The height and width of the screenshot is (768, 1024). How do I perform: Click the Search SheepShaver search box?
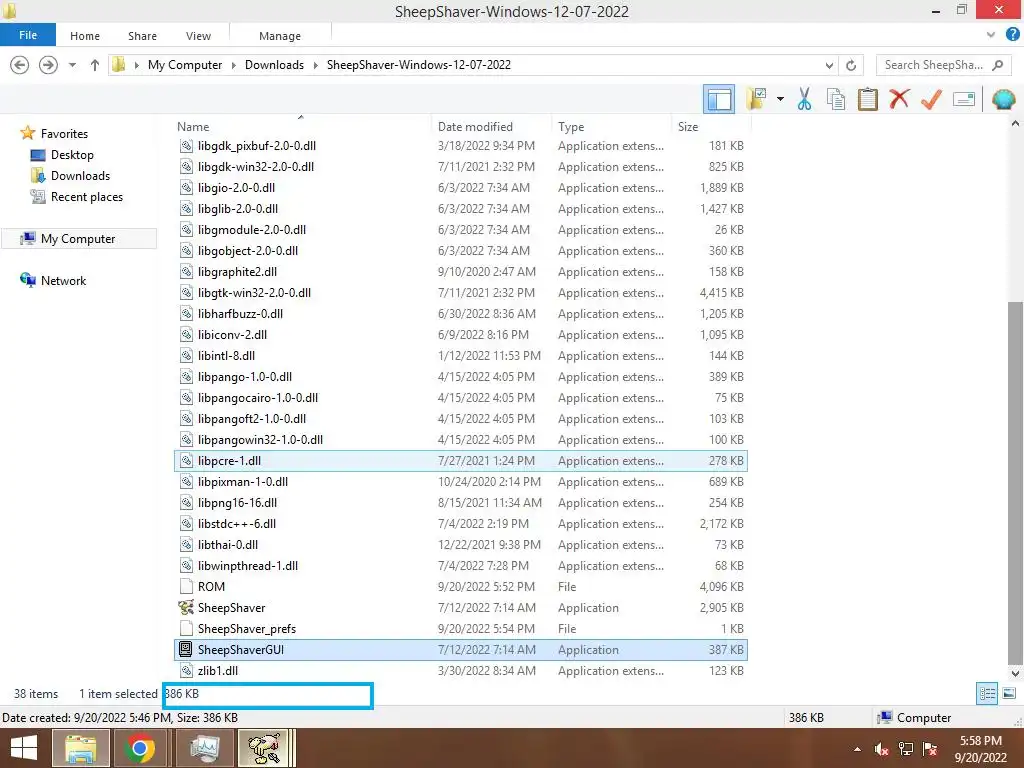943,65
